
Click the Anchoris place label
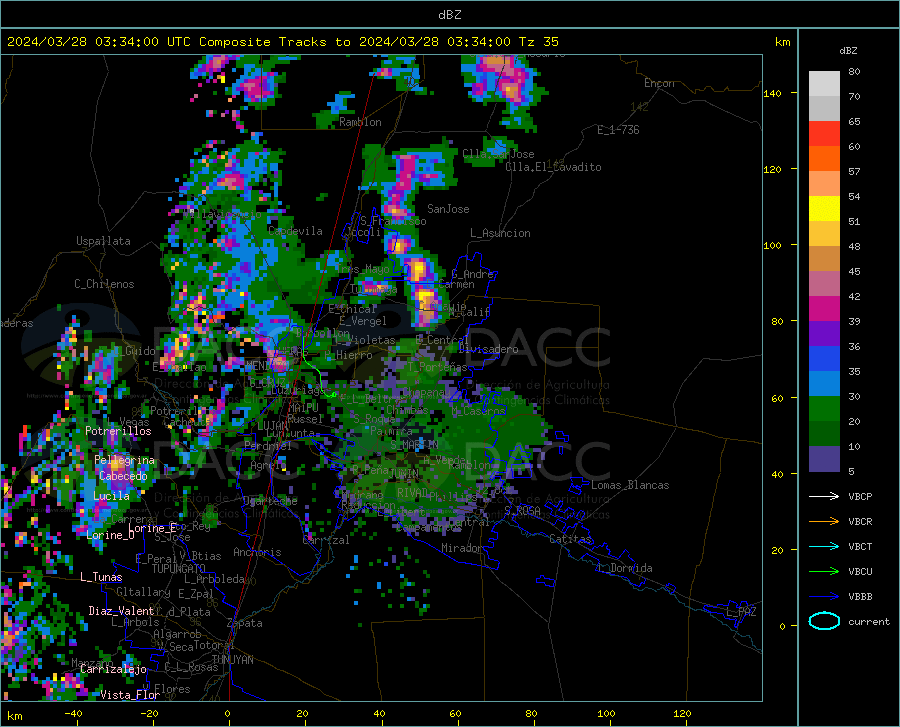257,552
